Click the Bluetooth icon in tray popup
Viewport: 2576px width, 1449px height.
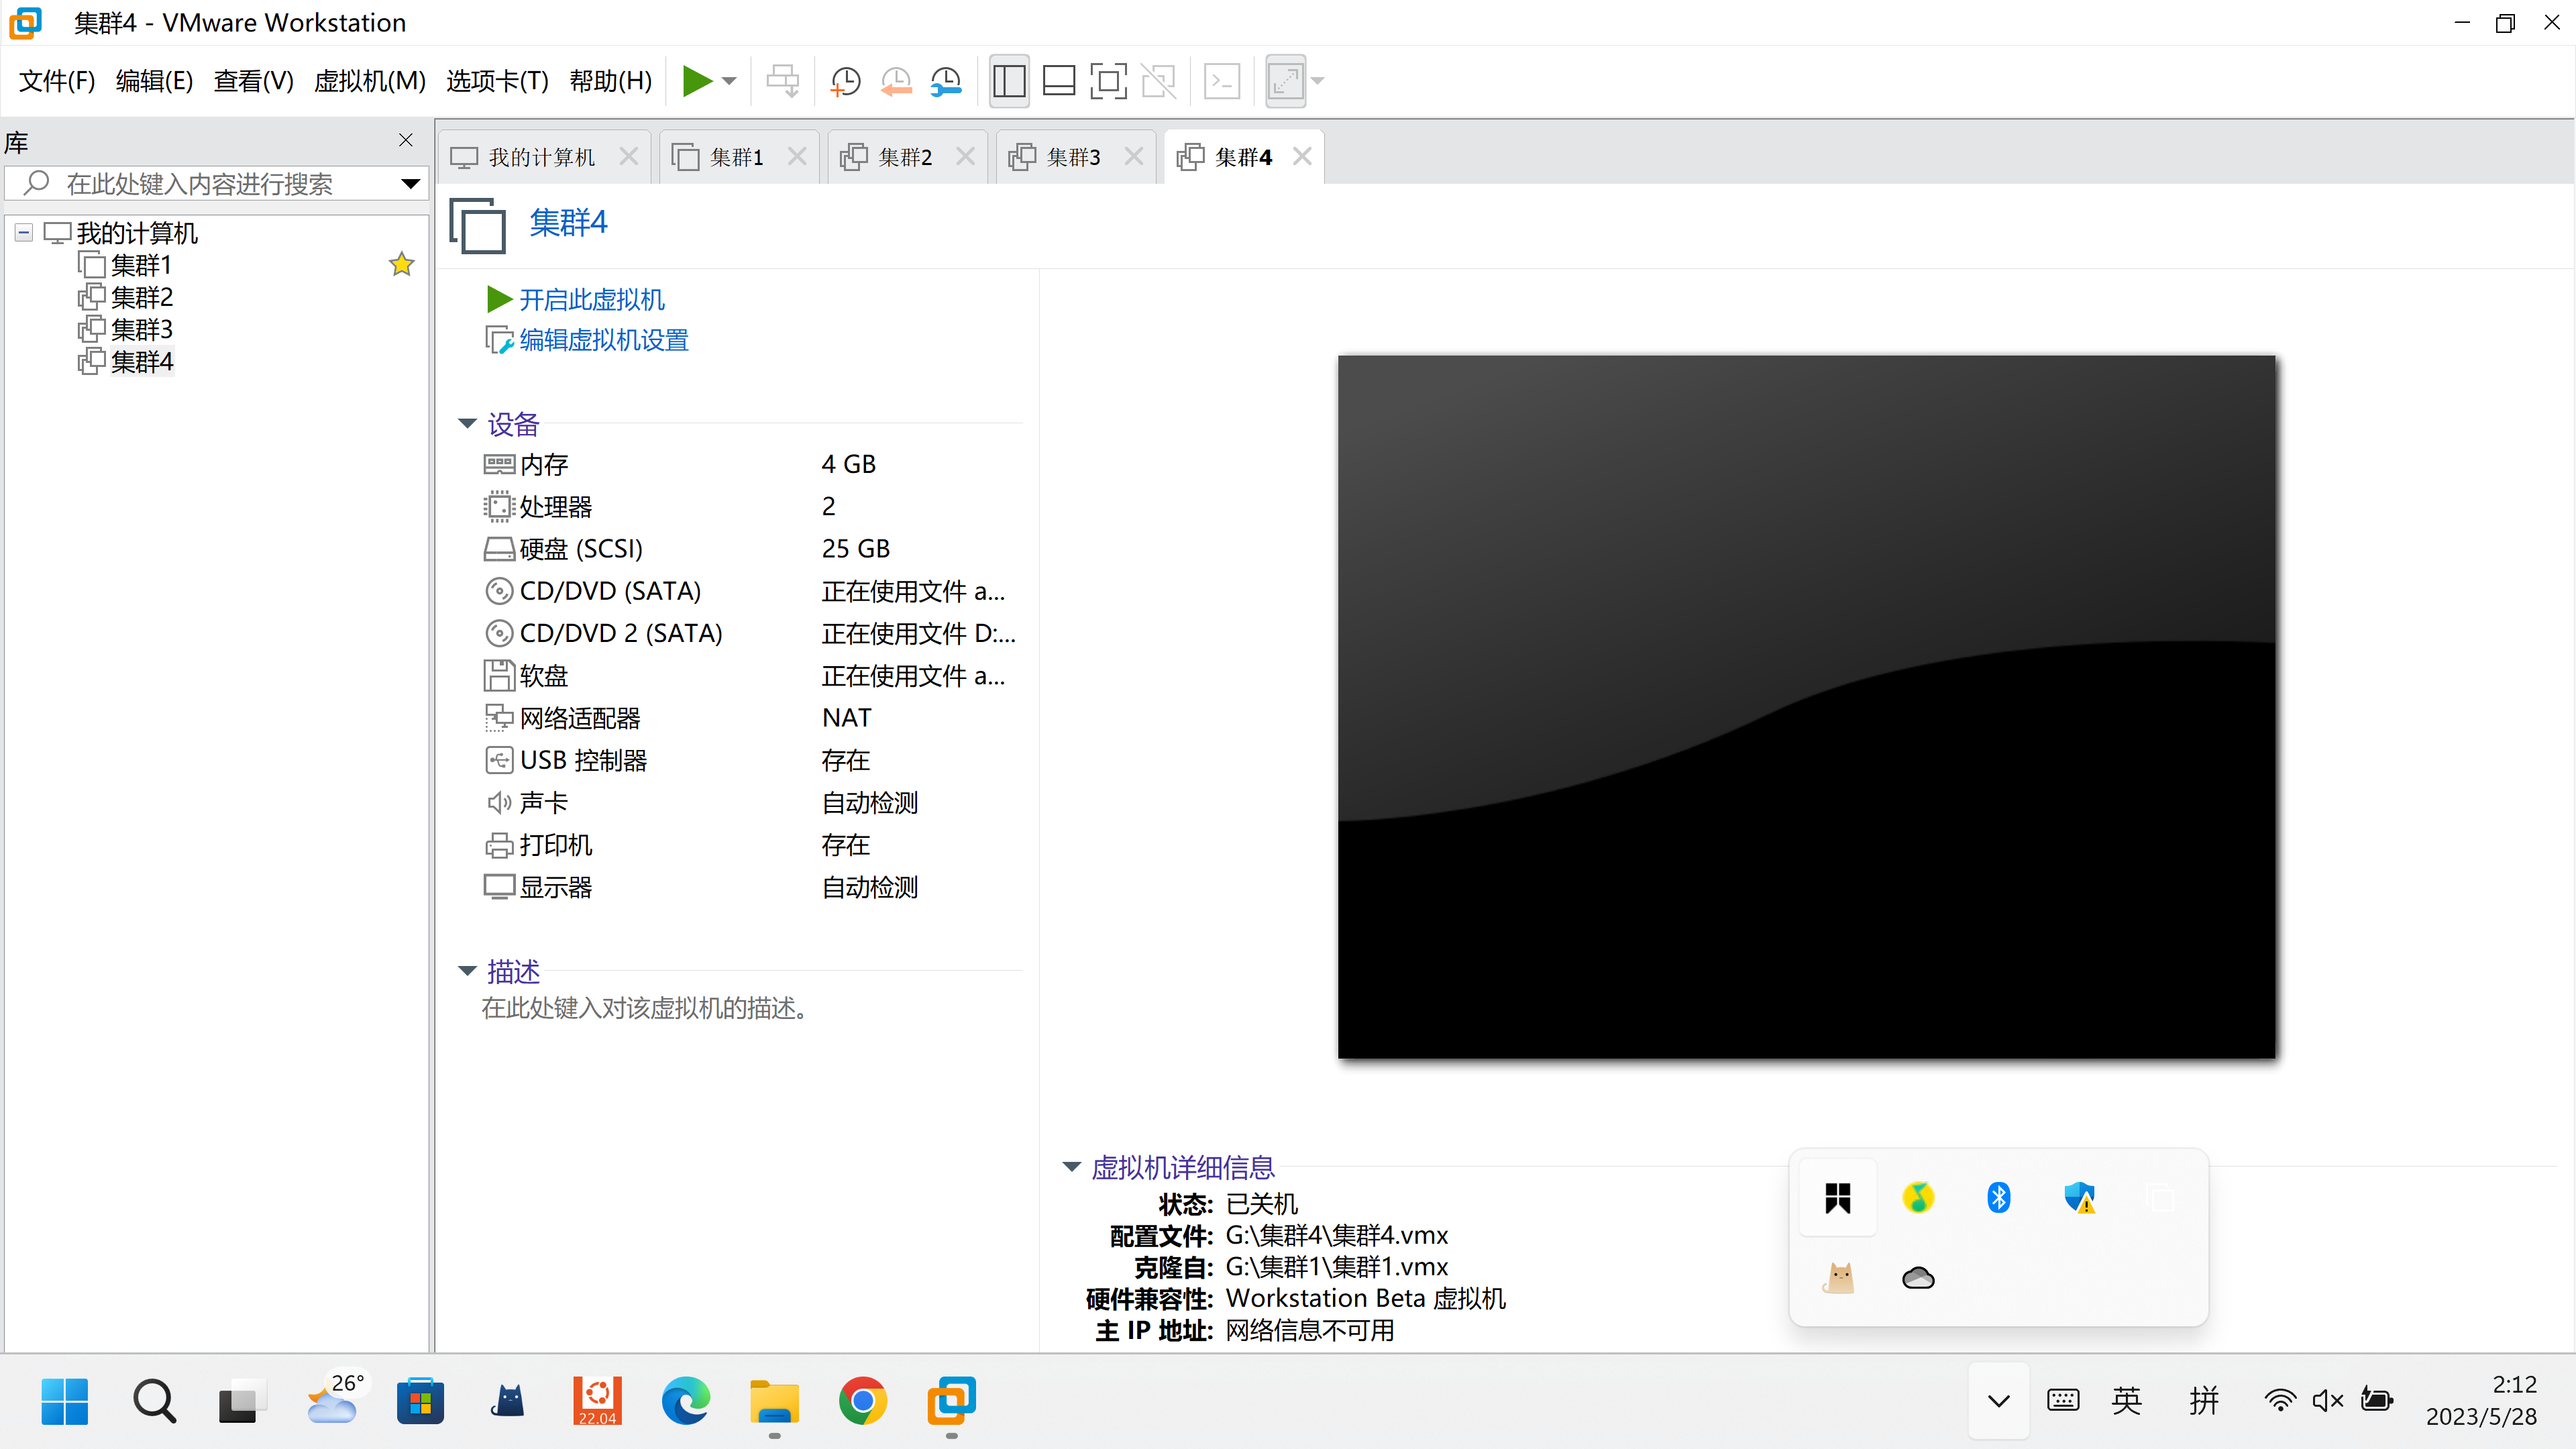(x=1998, y=1197)
